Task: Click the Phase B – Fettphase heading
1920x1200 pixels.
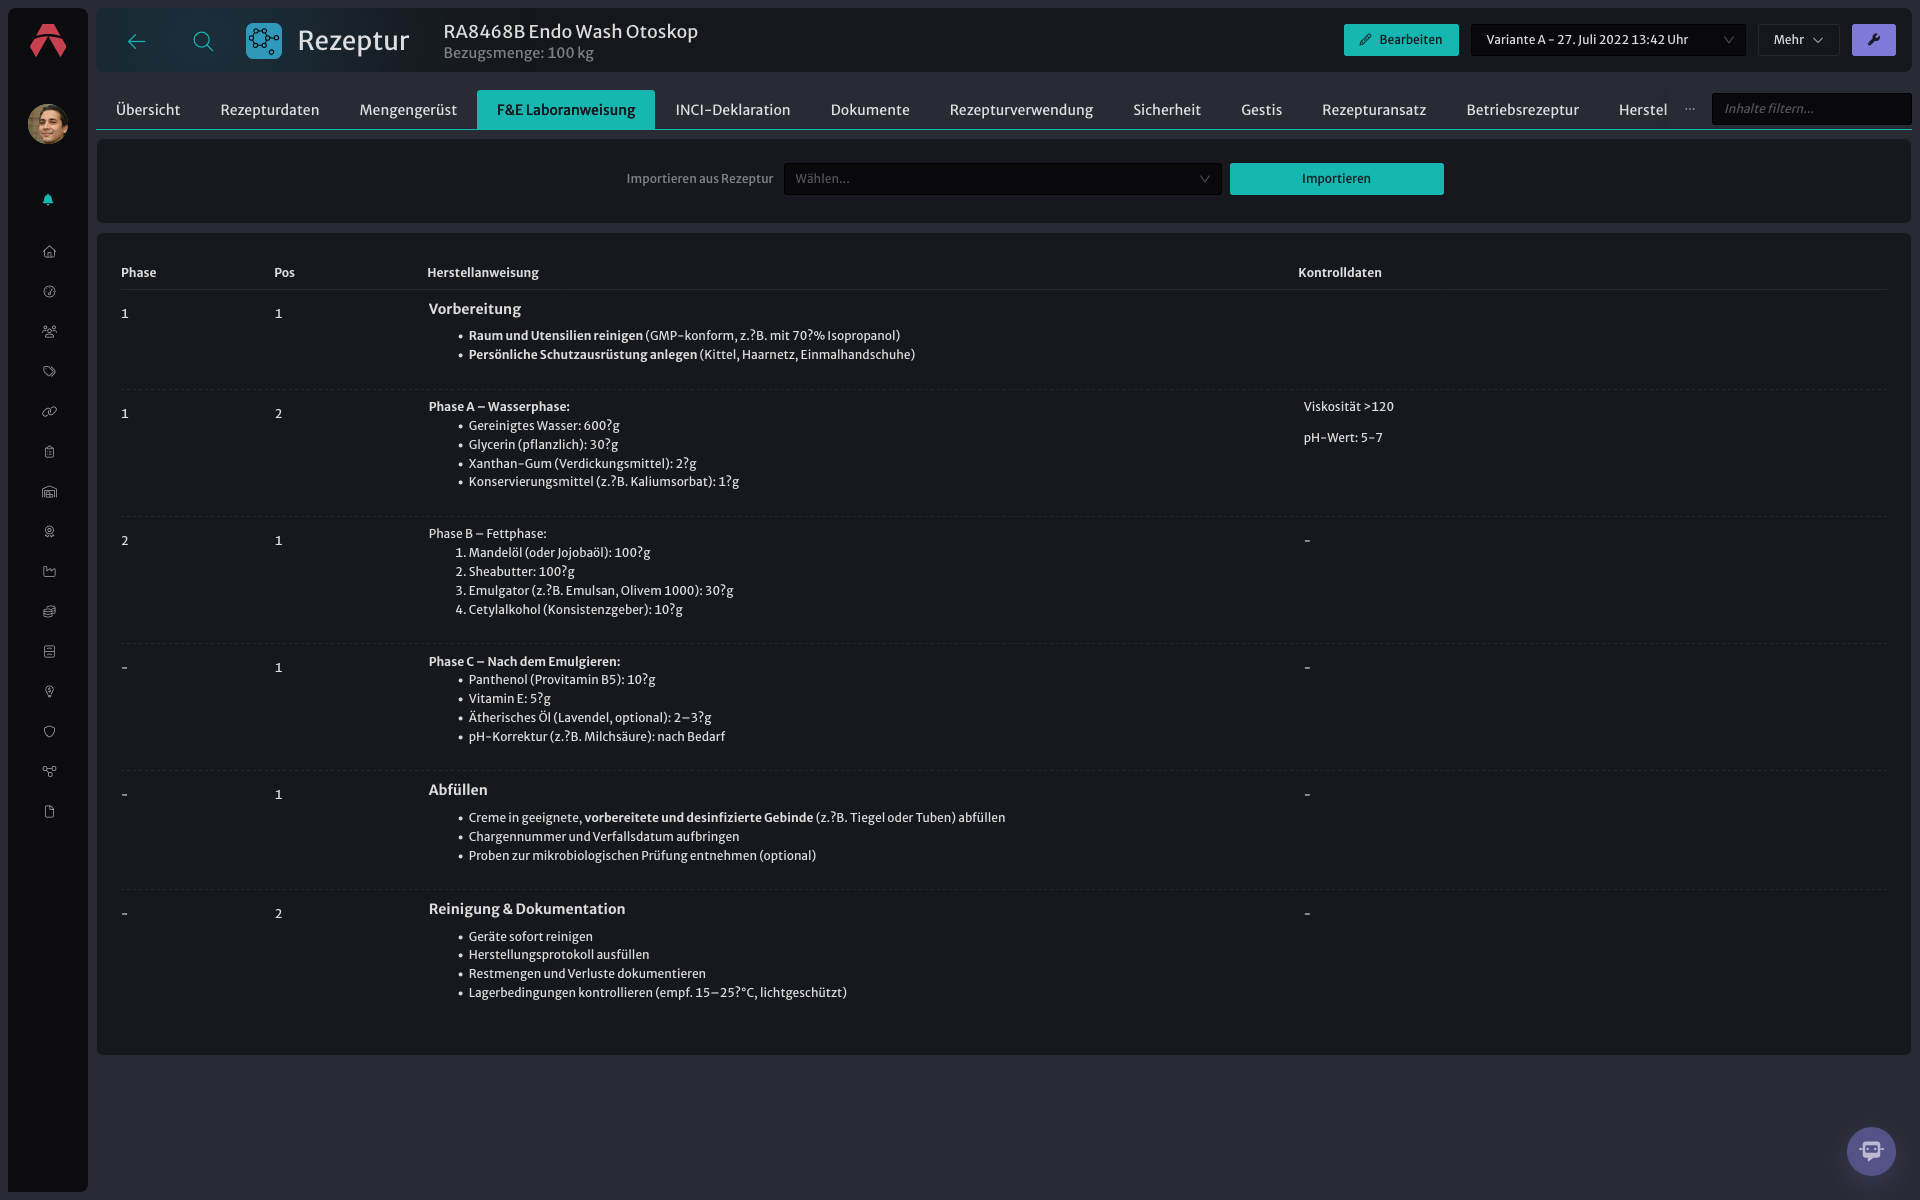Action: point(488,534)
